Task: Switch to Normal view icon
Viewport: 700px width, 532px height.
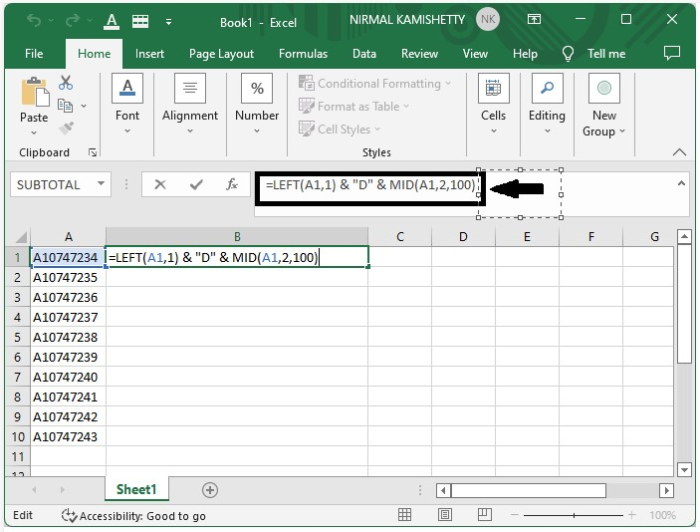Action: [404, 515]
